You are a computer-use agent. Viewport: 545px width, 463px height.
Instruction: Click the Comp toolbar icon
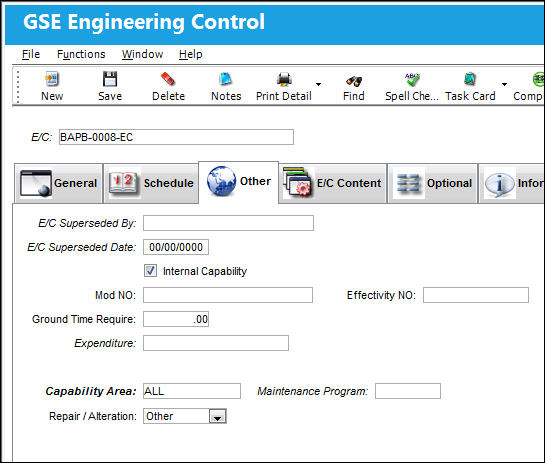[538, 79]
